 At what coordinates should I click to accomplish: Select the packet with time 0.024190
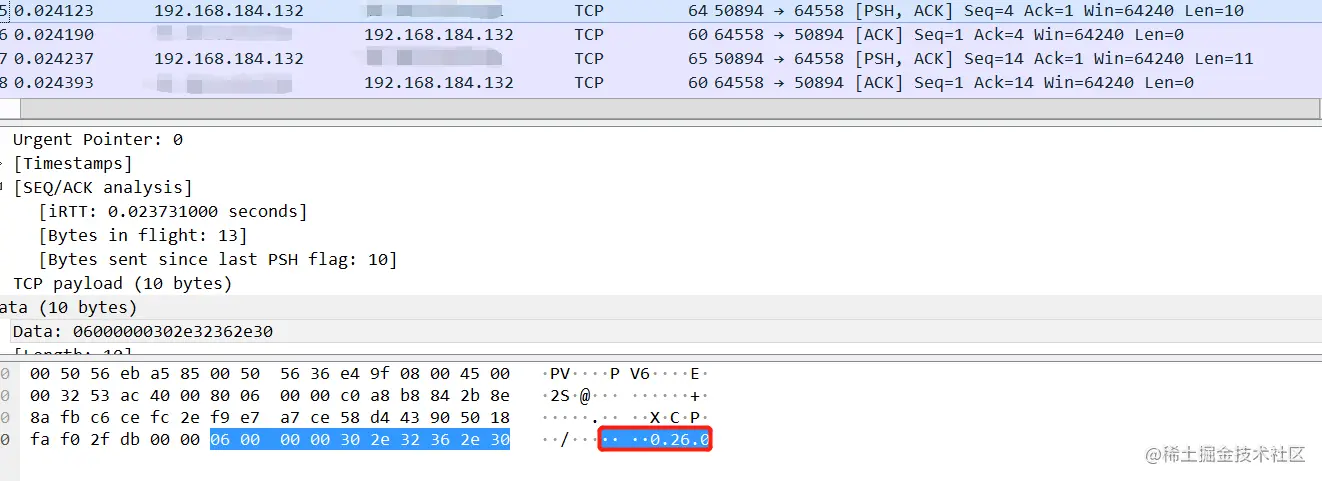661,35
